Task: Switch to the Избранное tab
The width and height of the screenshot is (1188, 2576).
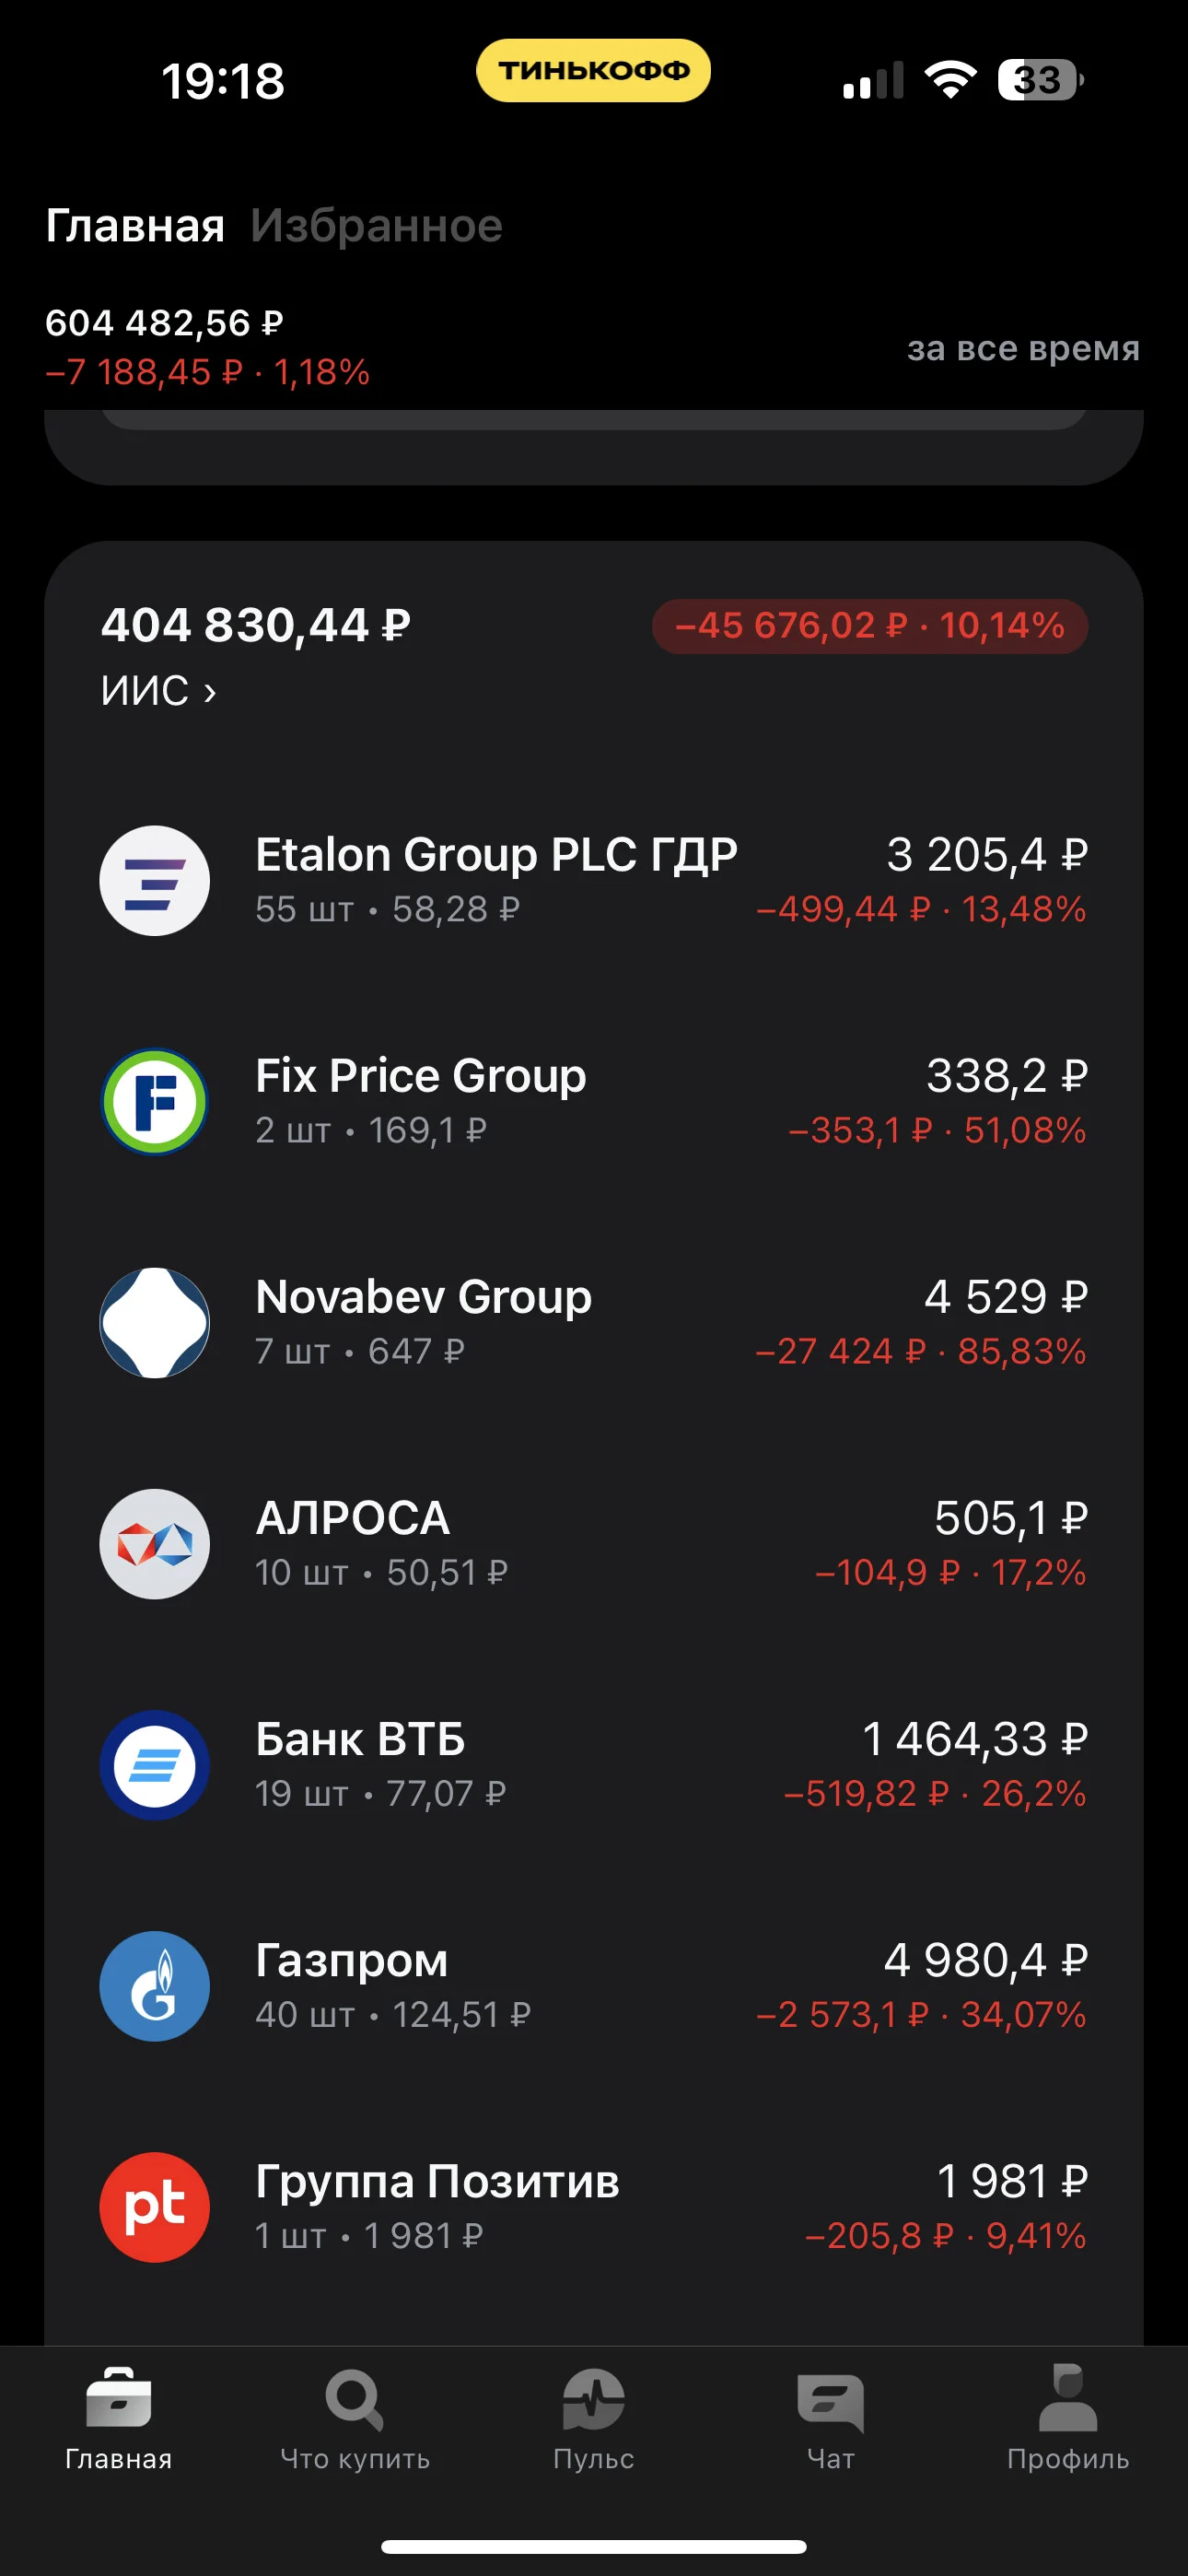Action: [376, 226]
